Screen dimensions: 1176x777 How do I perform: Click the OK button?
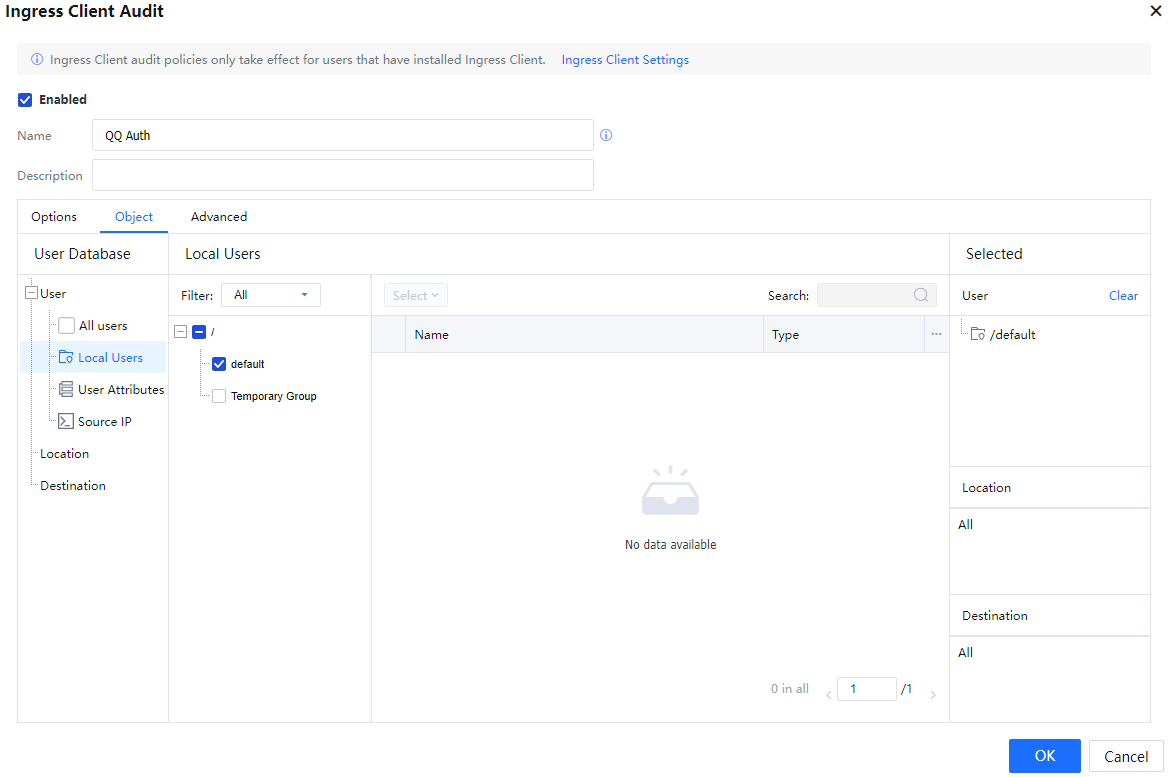click(x=1044, y=756)
